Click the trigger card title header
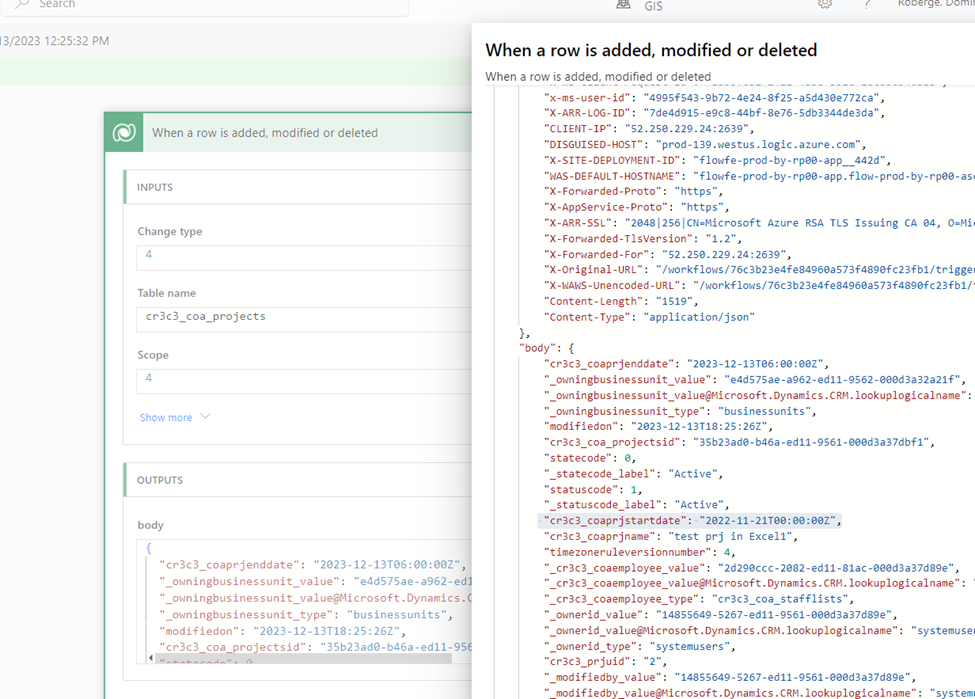Image resolution: width=975 pixels, height=699 pixels. tap(265, 132)
